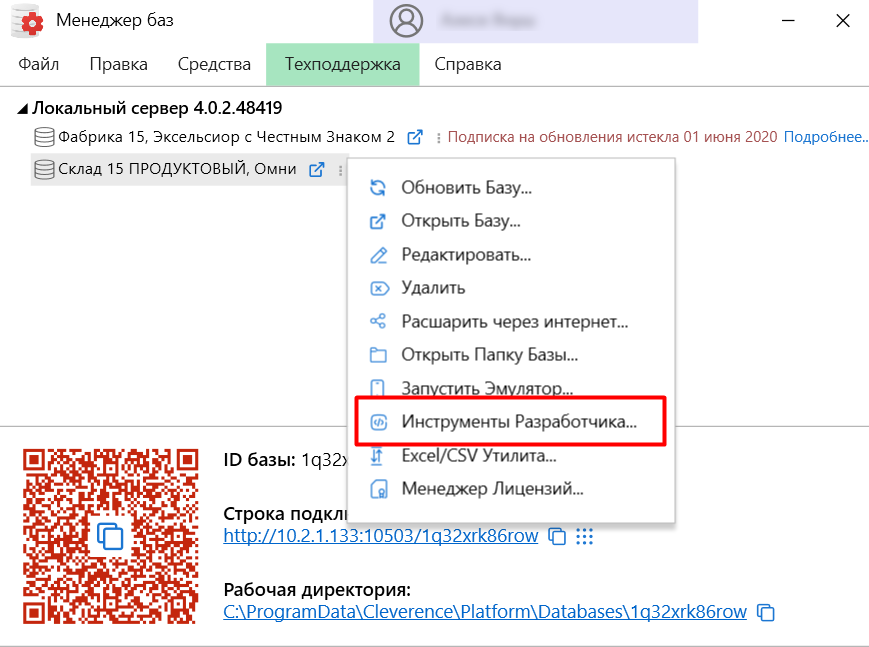
Task: Click the QR grid icon beside the URL
Action: tap(585, 537)
